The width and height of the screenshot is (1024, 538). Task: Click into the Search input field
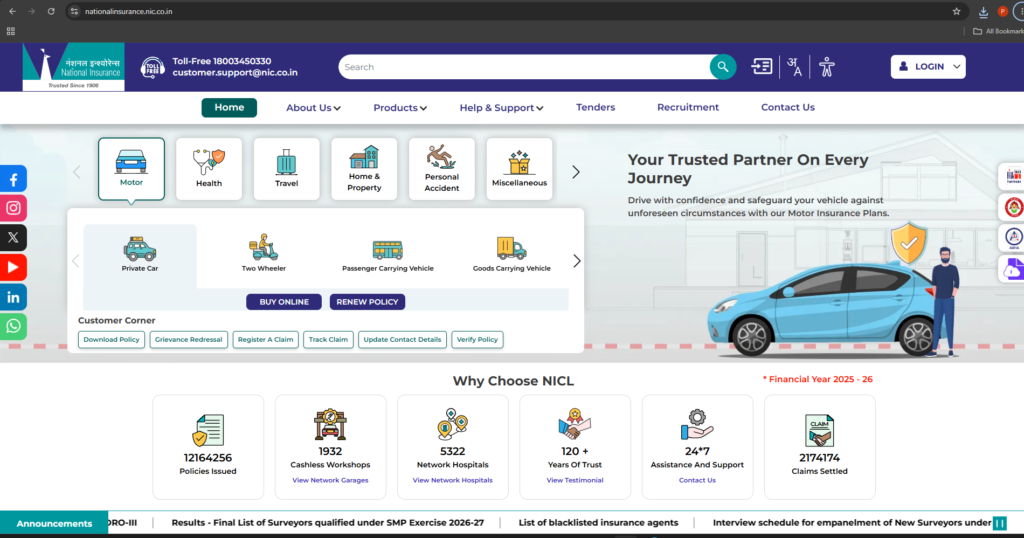524,67
